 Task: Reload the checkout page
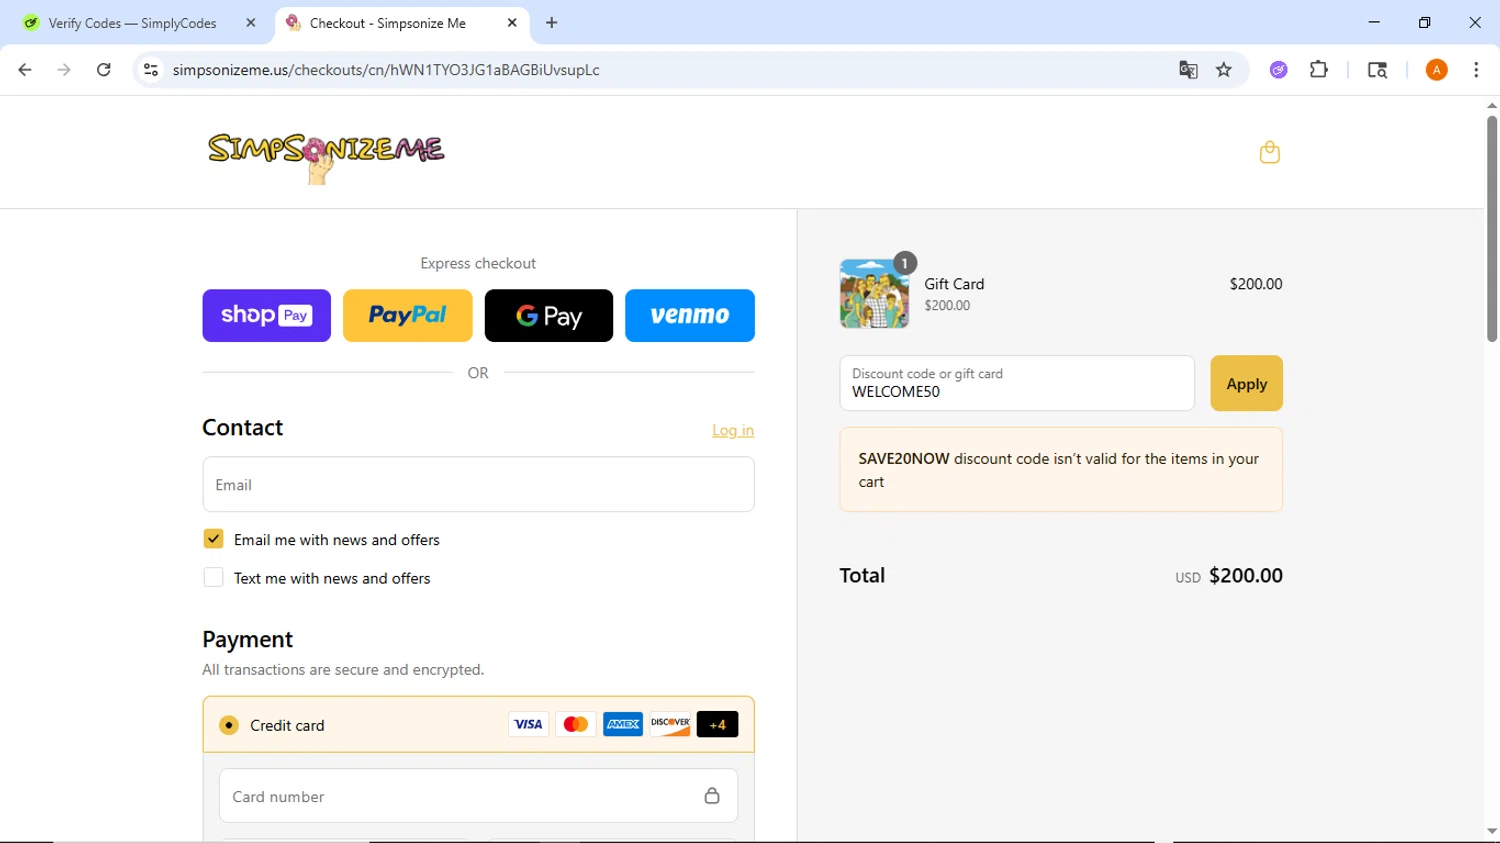click(104, 70)
